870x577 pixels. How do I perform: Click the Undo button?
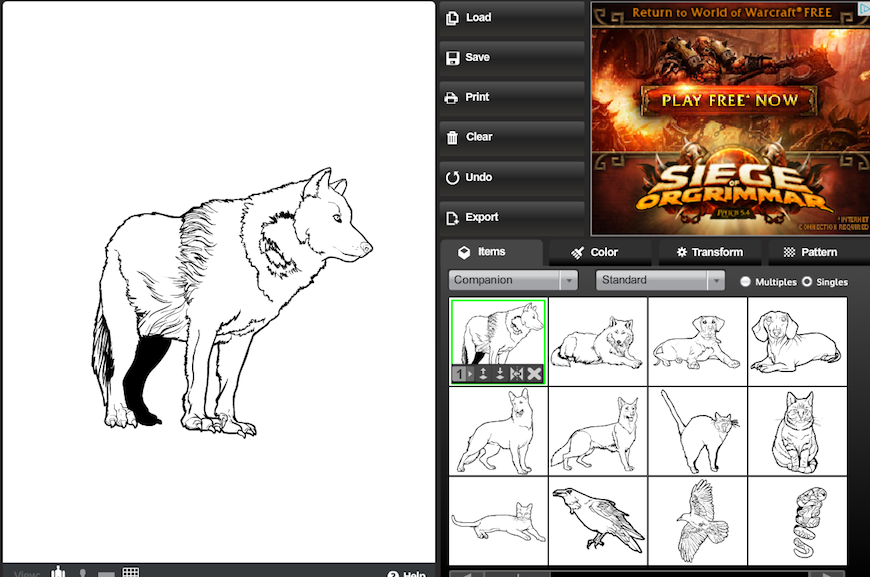511,177
